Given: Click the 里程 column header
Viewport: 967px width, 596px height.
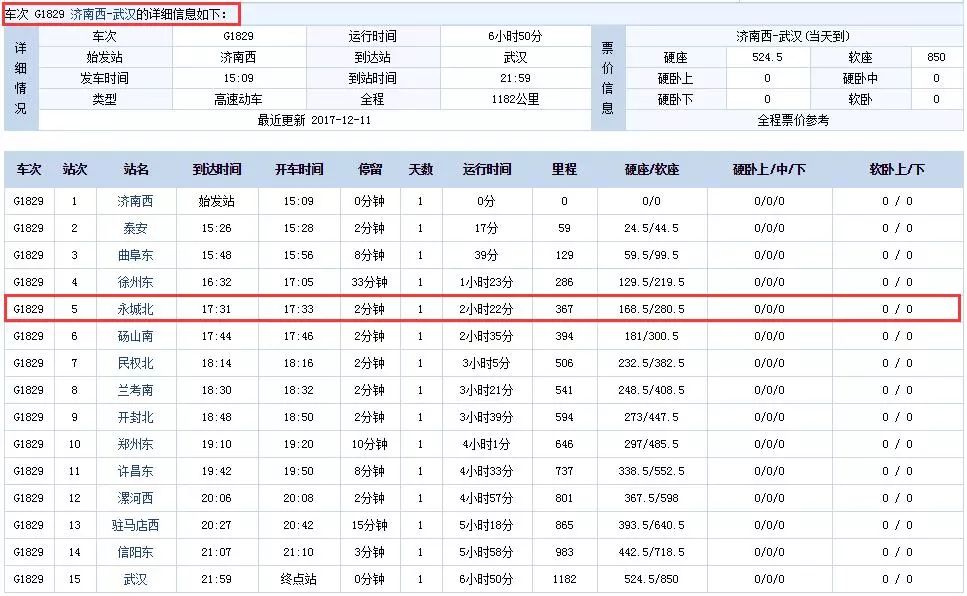Looking at the screenshot, I should click(564, 170).
